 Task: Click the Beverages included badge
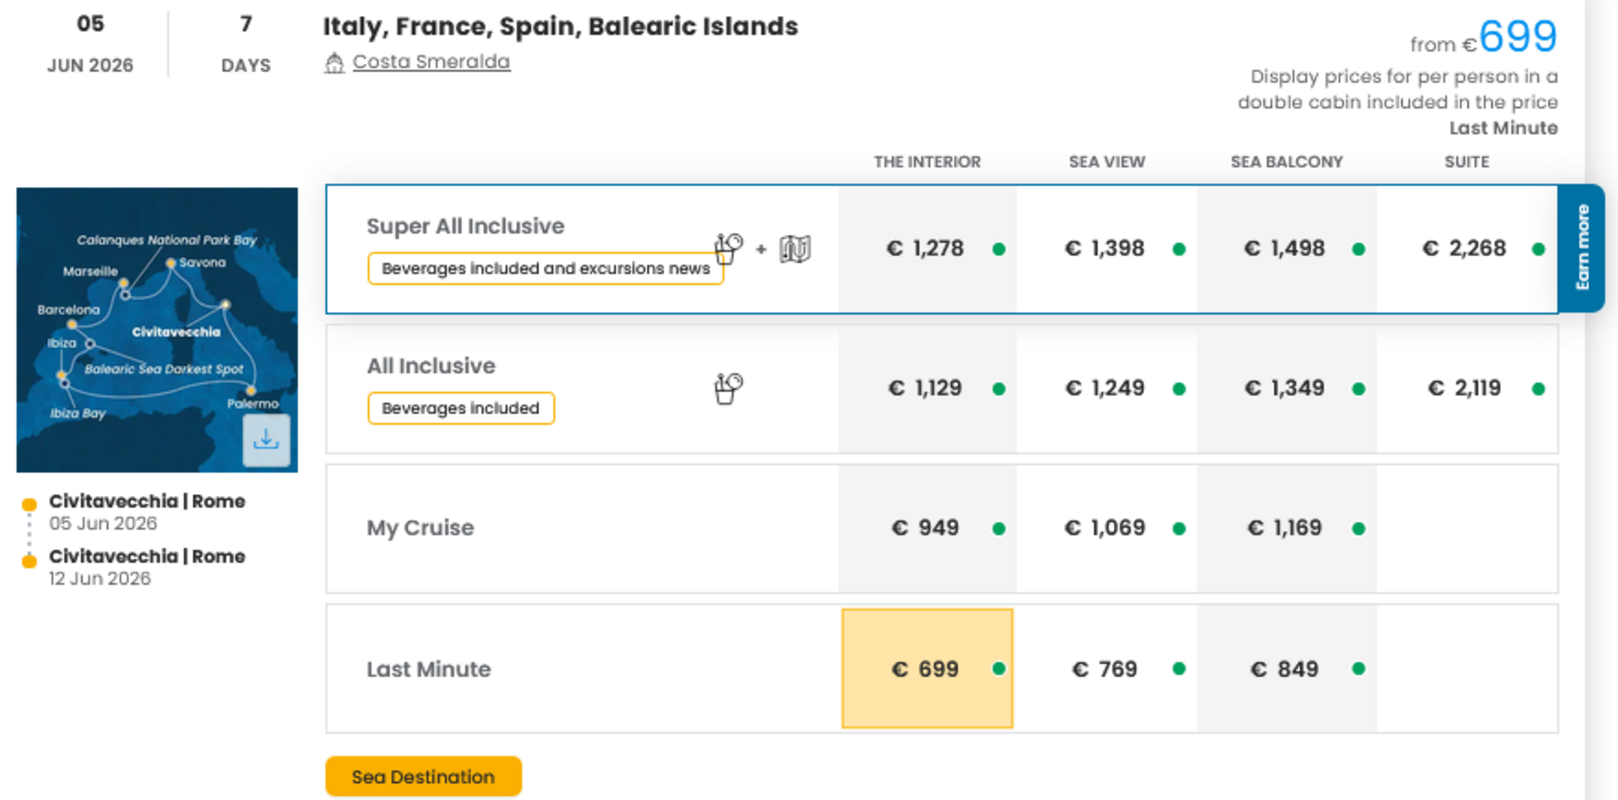click(460, 408)
